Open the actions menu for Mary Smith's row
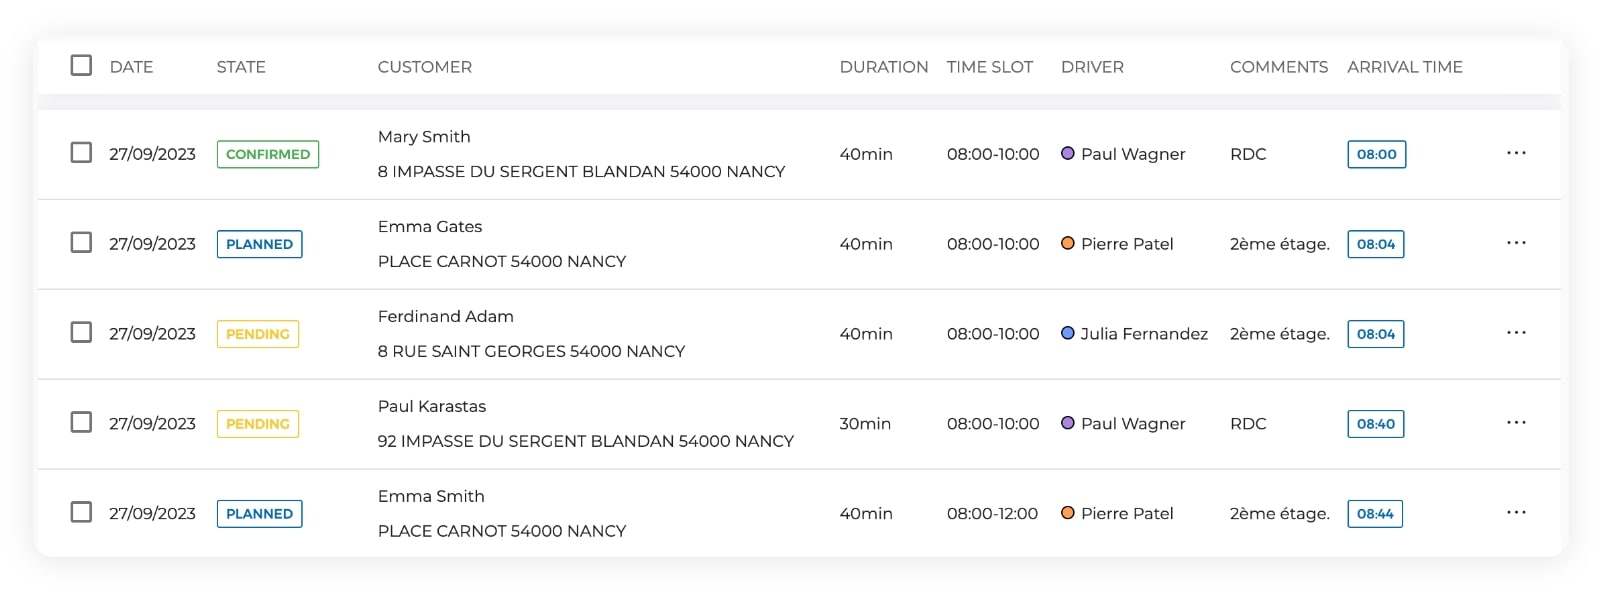 click(1516, 152)
